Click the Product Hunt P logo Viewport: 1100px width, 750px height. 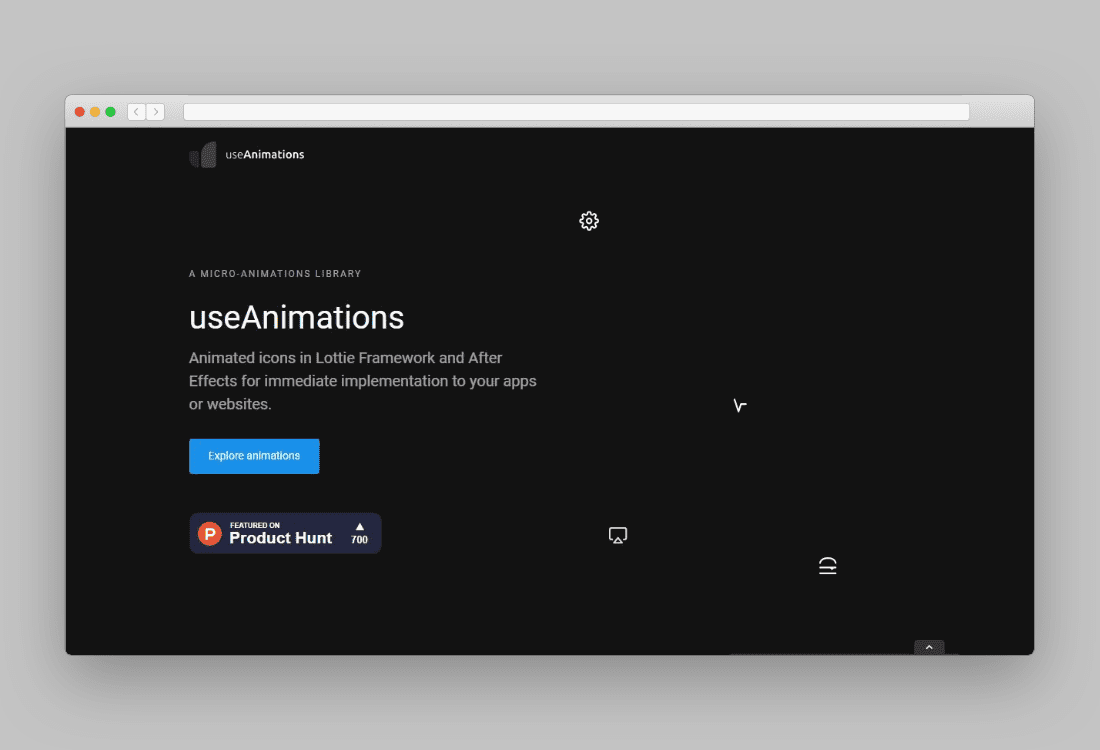click(208, 533)
